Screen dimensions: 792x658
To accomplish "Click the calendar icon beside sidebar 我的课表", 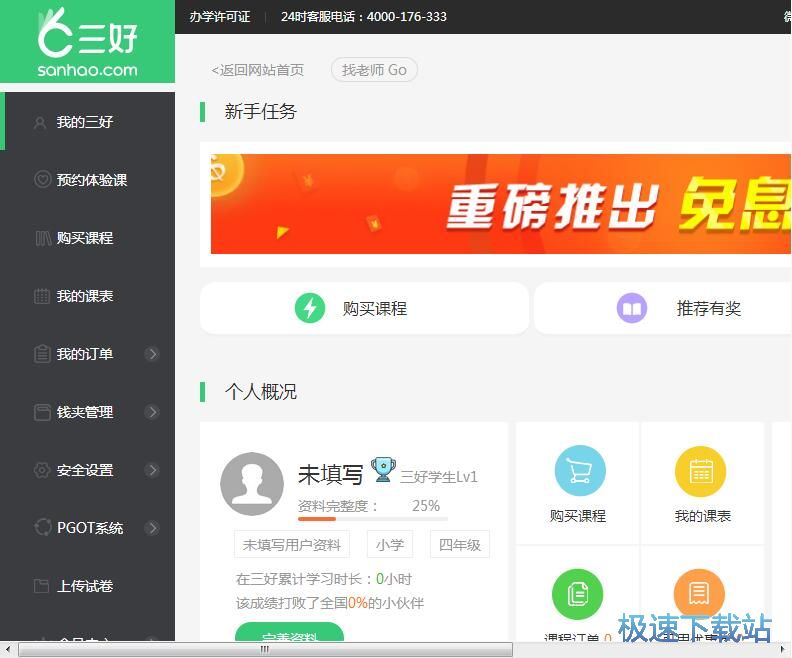I will [x=42, y=296].
